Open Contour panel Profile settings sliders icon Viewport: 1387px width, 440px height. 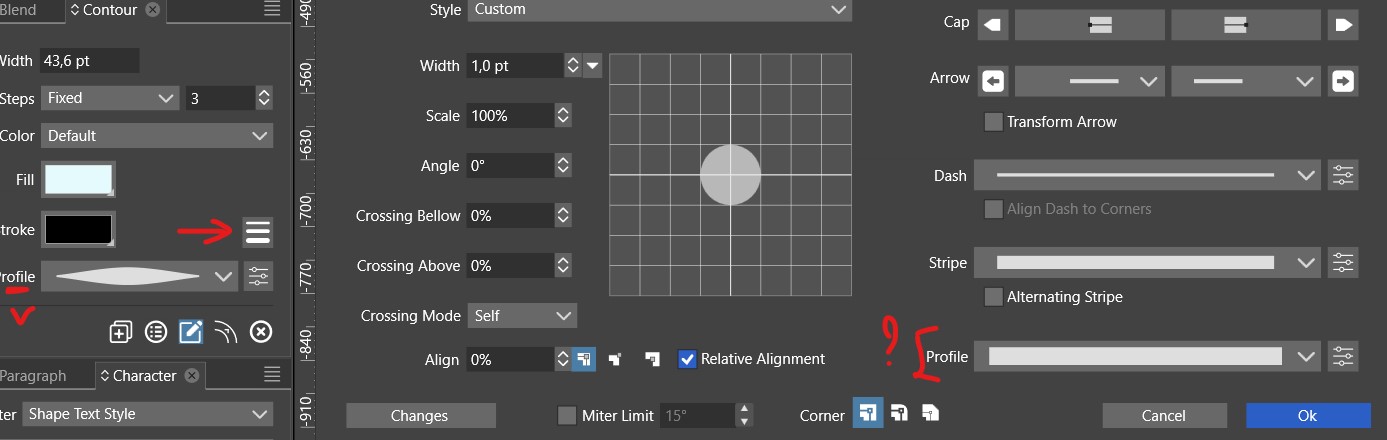(258, 276)
